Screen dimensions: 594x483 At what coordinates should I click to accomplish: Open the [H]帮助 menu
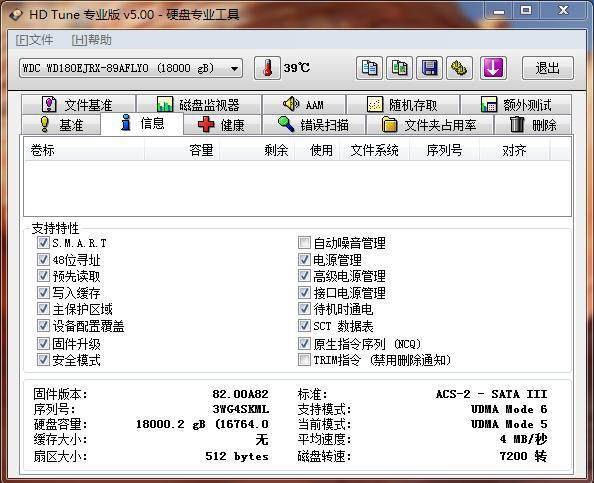point(92,40)
